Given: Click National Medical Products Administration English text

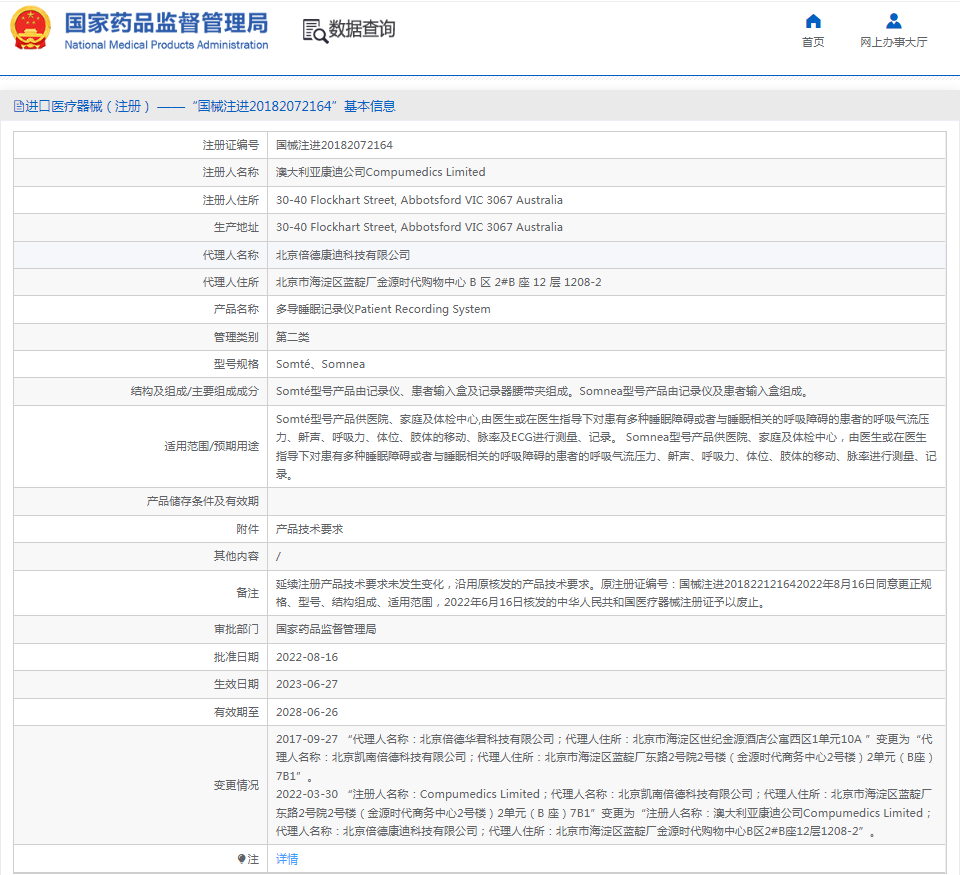Looking at the screenshot, I should tap(166, 45).
